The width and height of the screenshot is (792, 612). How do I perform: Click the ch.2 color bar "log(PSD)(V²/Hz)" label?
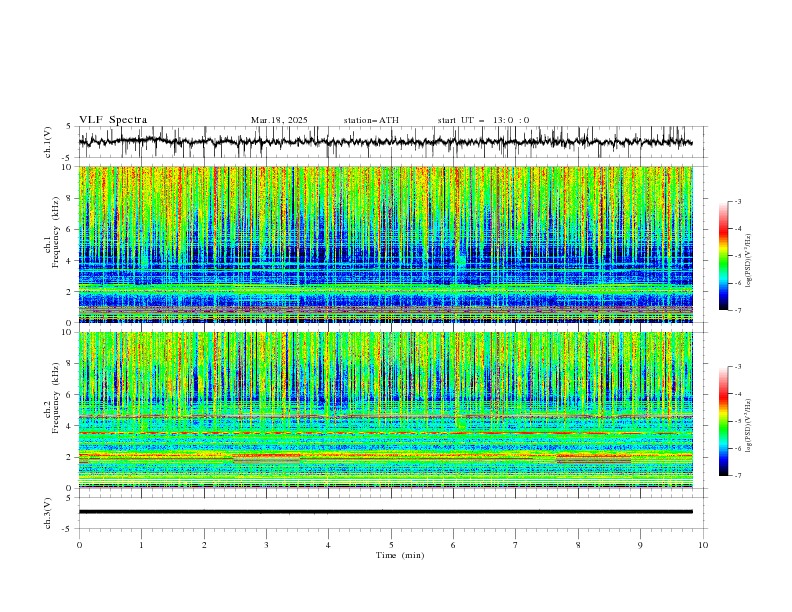(749, 426)
